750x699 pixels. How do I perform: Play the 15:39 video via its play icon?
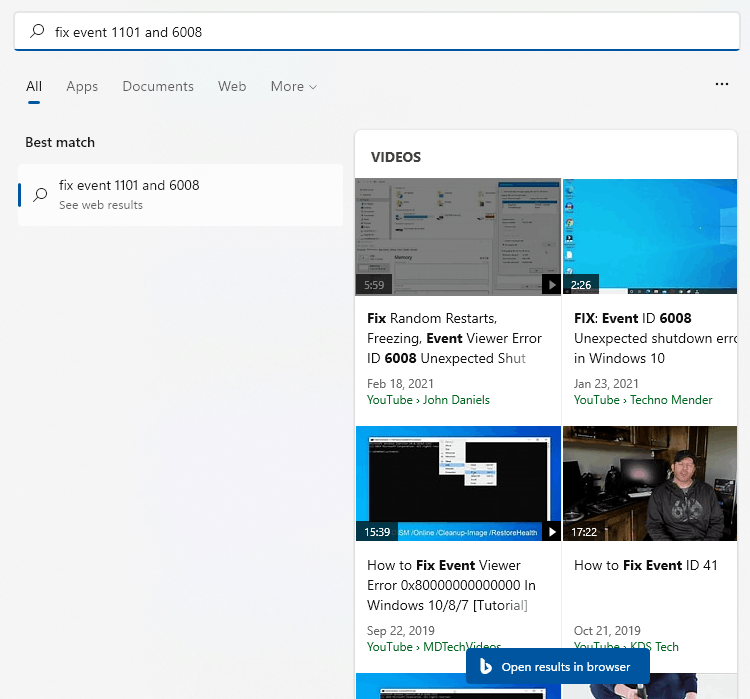click(x=551, y=532)
